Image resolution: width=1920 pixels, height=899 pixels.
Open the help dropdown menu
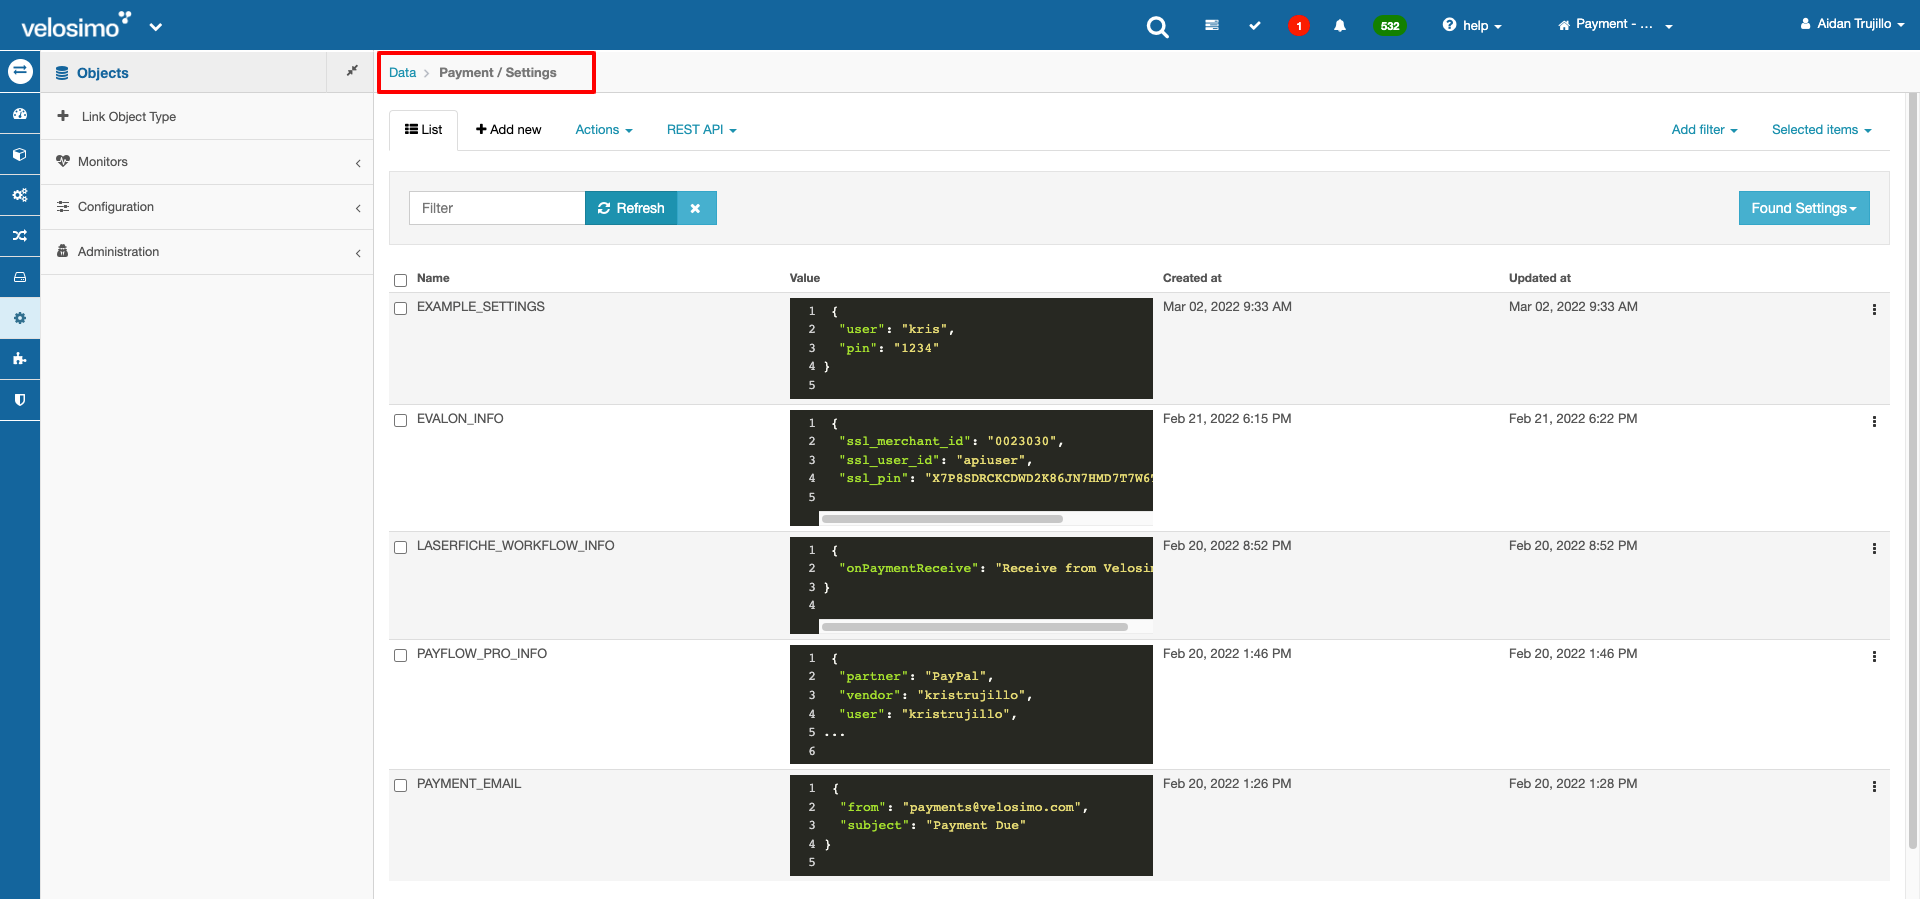tap(1472, 26)
